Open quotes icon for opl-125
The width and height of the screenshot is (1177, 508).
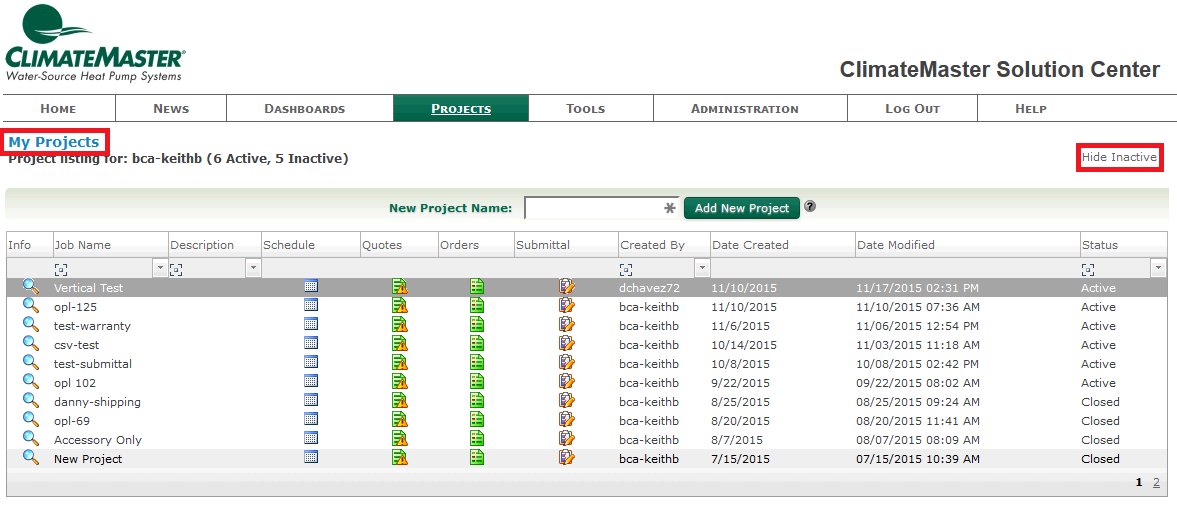pyautogui.click(x=400, y=305)
